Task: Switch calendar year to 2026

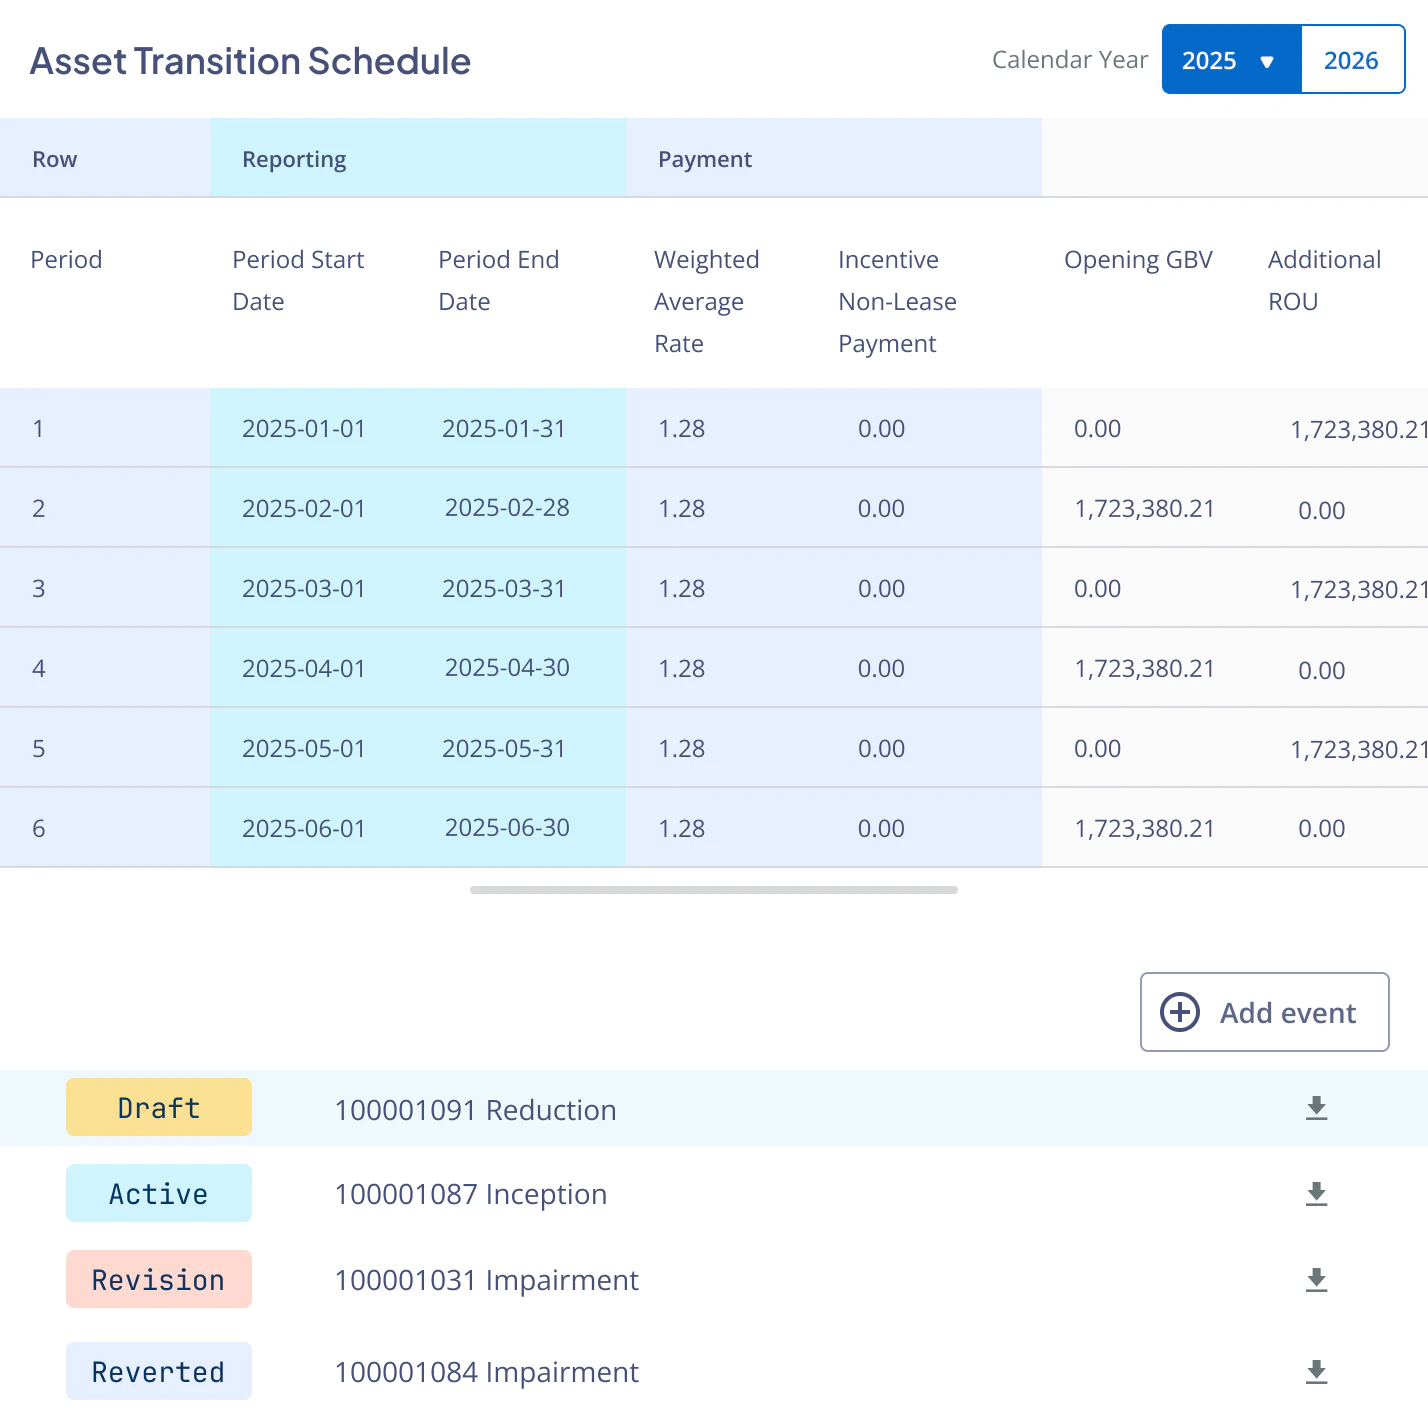Action: tap(1352, 60)
